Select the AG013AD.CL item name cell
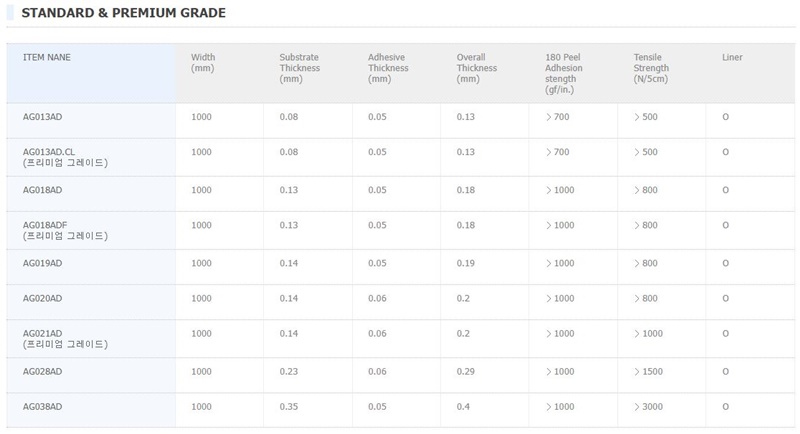This screenshot has height=434, width=800. pos(65,156)
